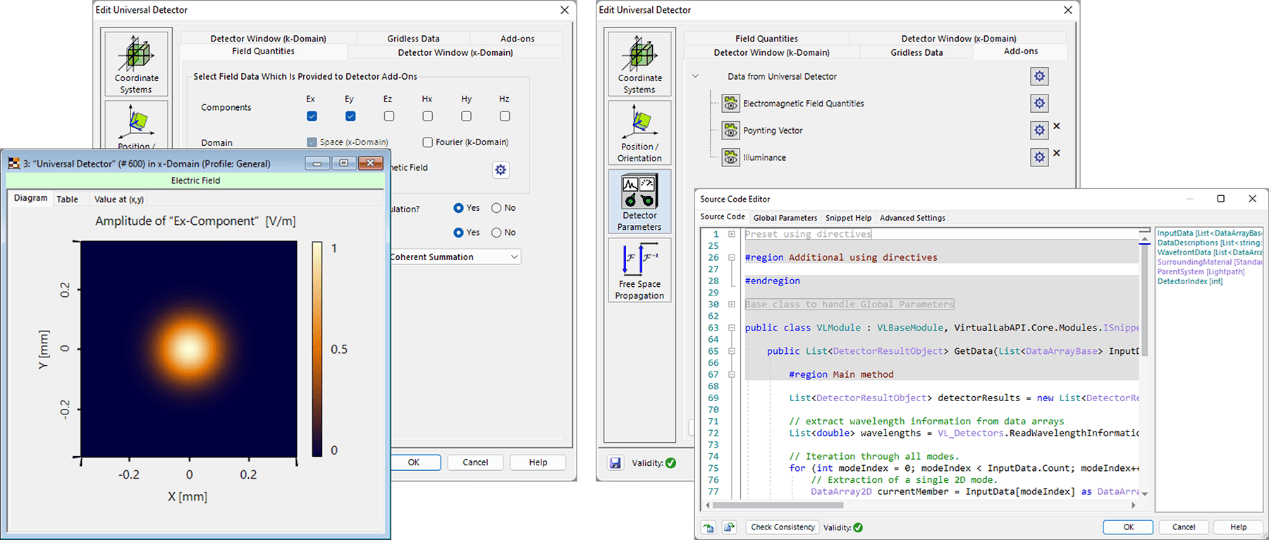Screen dimensions: 1269x540
Task: Open the Table tab in detector result
Action: click(x=67, y=199)
